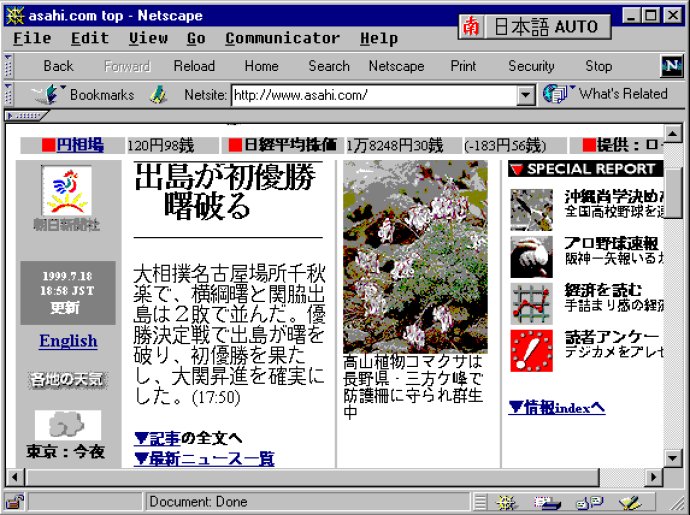Open the 各地の天気 weather button
The height and width of the screenshot is (515, 690).
[66, 379]
